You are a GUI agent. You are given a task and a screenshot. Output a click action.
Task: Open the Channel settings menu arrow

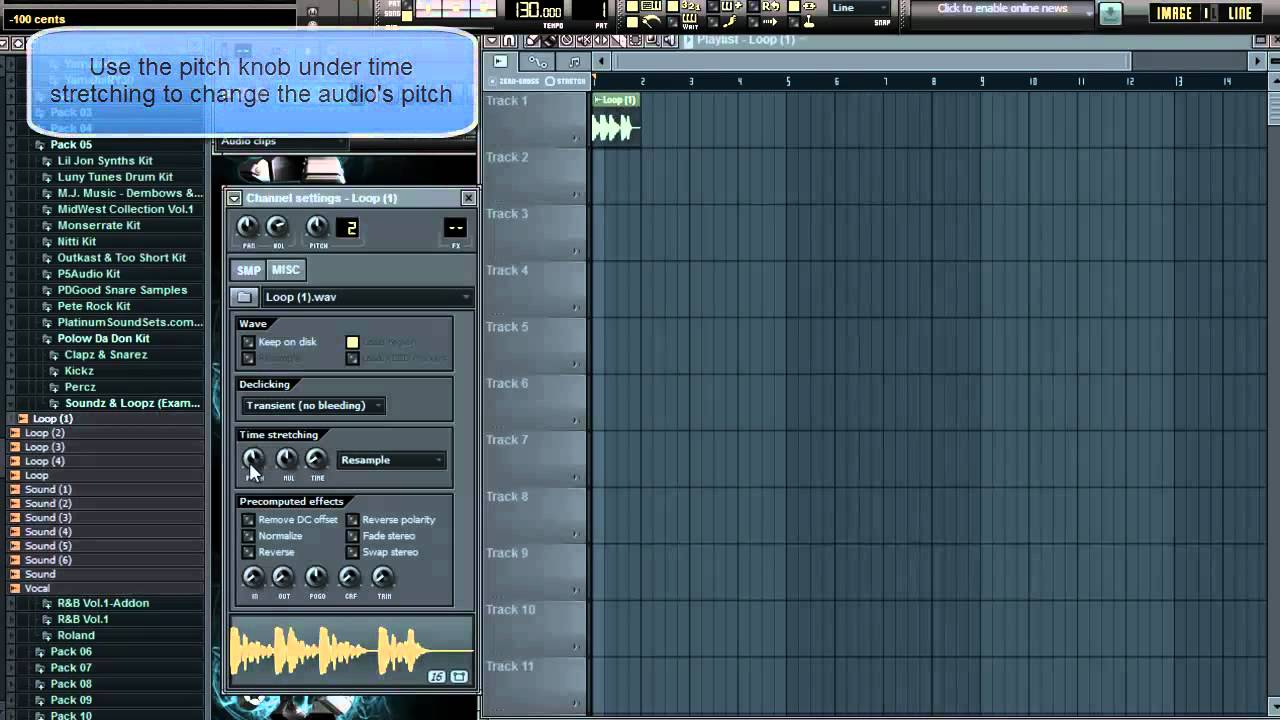click(x=234, y=198)
